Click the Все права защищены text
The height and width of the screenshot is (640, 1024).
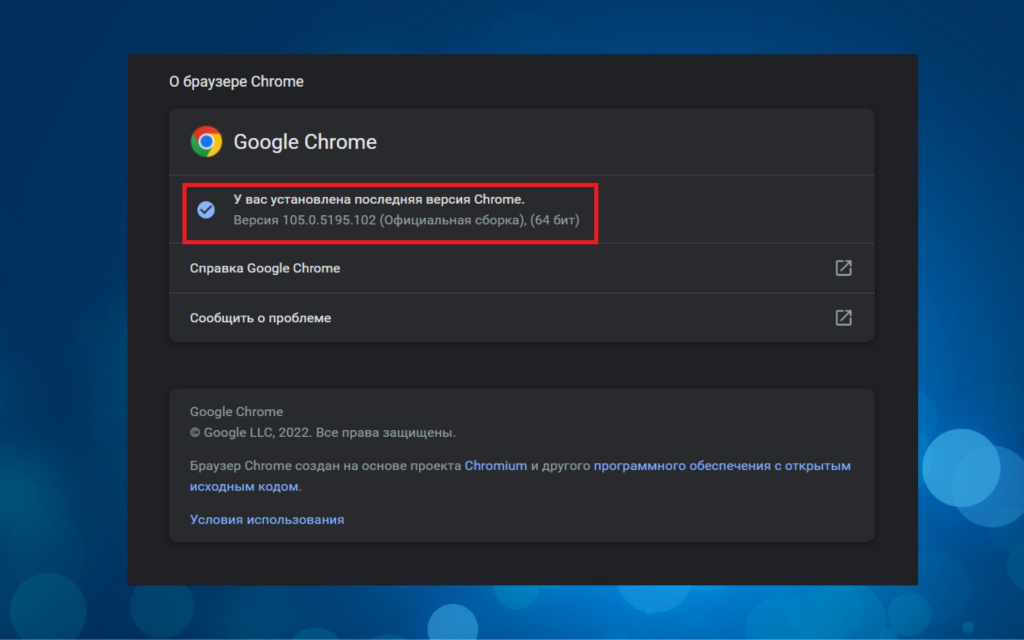pyautogui.click(x=386, y=433)
